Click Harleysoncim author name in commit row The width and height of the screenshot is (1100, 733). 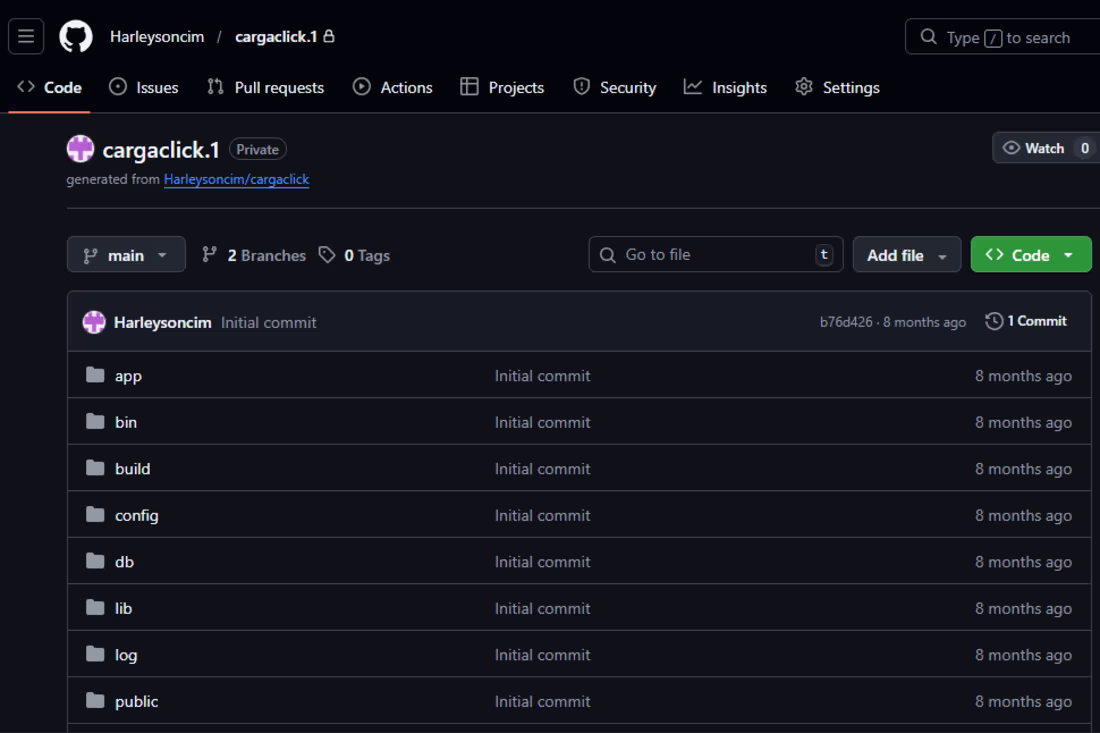tap(163, 322)
